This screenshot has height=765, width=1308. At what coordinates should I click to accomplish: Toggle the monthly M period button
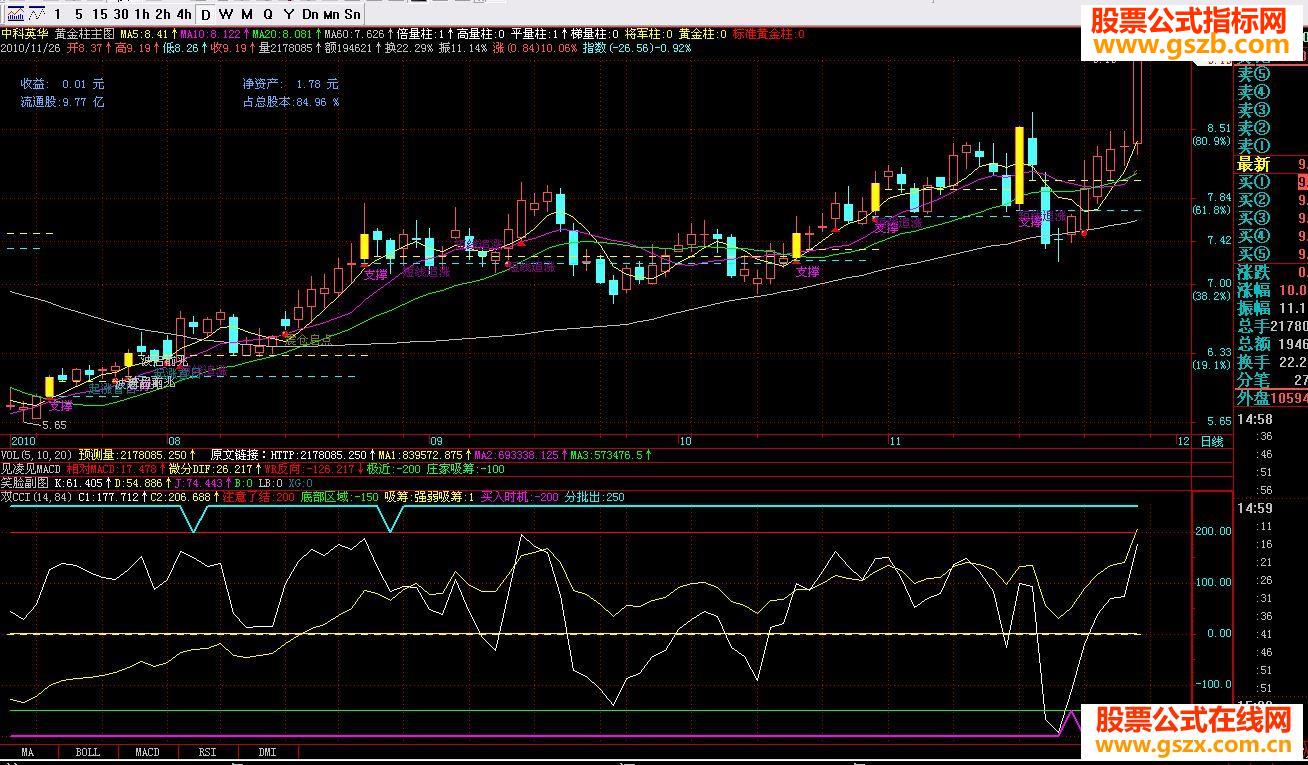pyautogui.click(x=246, y=14)
